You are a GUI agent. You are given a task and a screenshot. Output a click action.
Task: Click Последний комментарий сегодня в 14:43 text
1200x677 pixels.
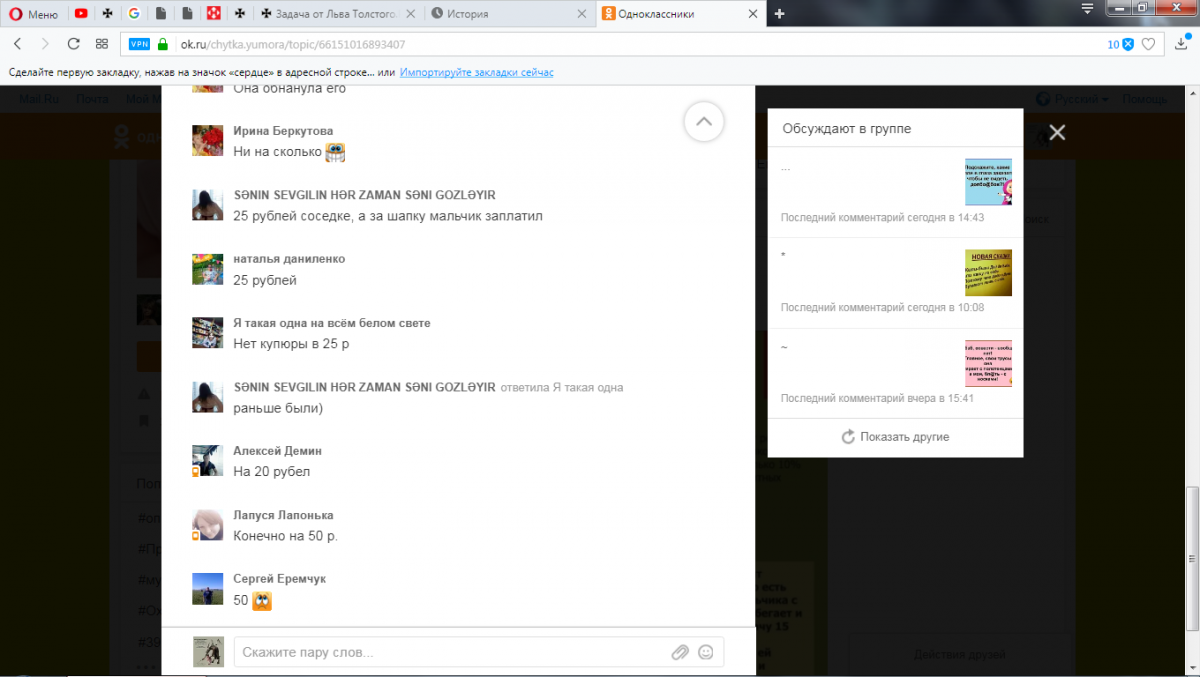882,217
